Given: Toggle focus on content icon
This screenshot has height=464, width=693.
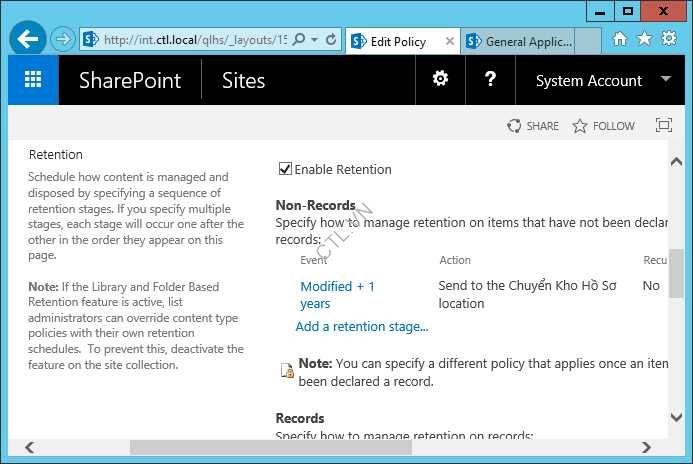Looking at the screenshot, I should coord(663,126).
